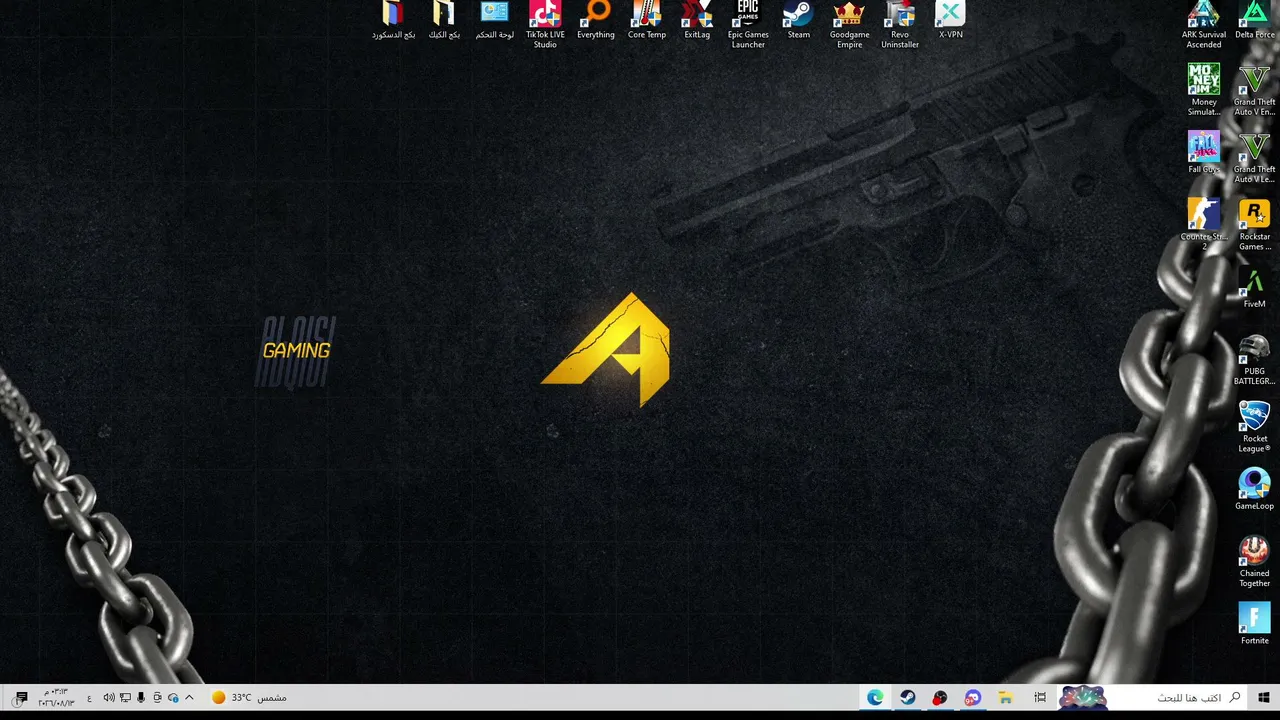Open the بكج الدسكورد folder icon
This screenshot has height=720, width=1280.
393,21
